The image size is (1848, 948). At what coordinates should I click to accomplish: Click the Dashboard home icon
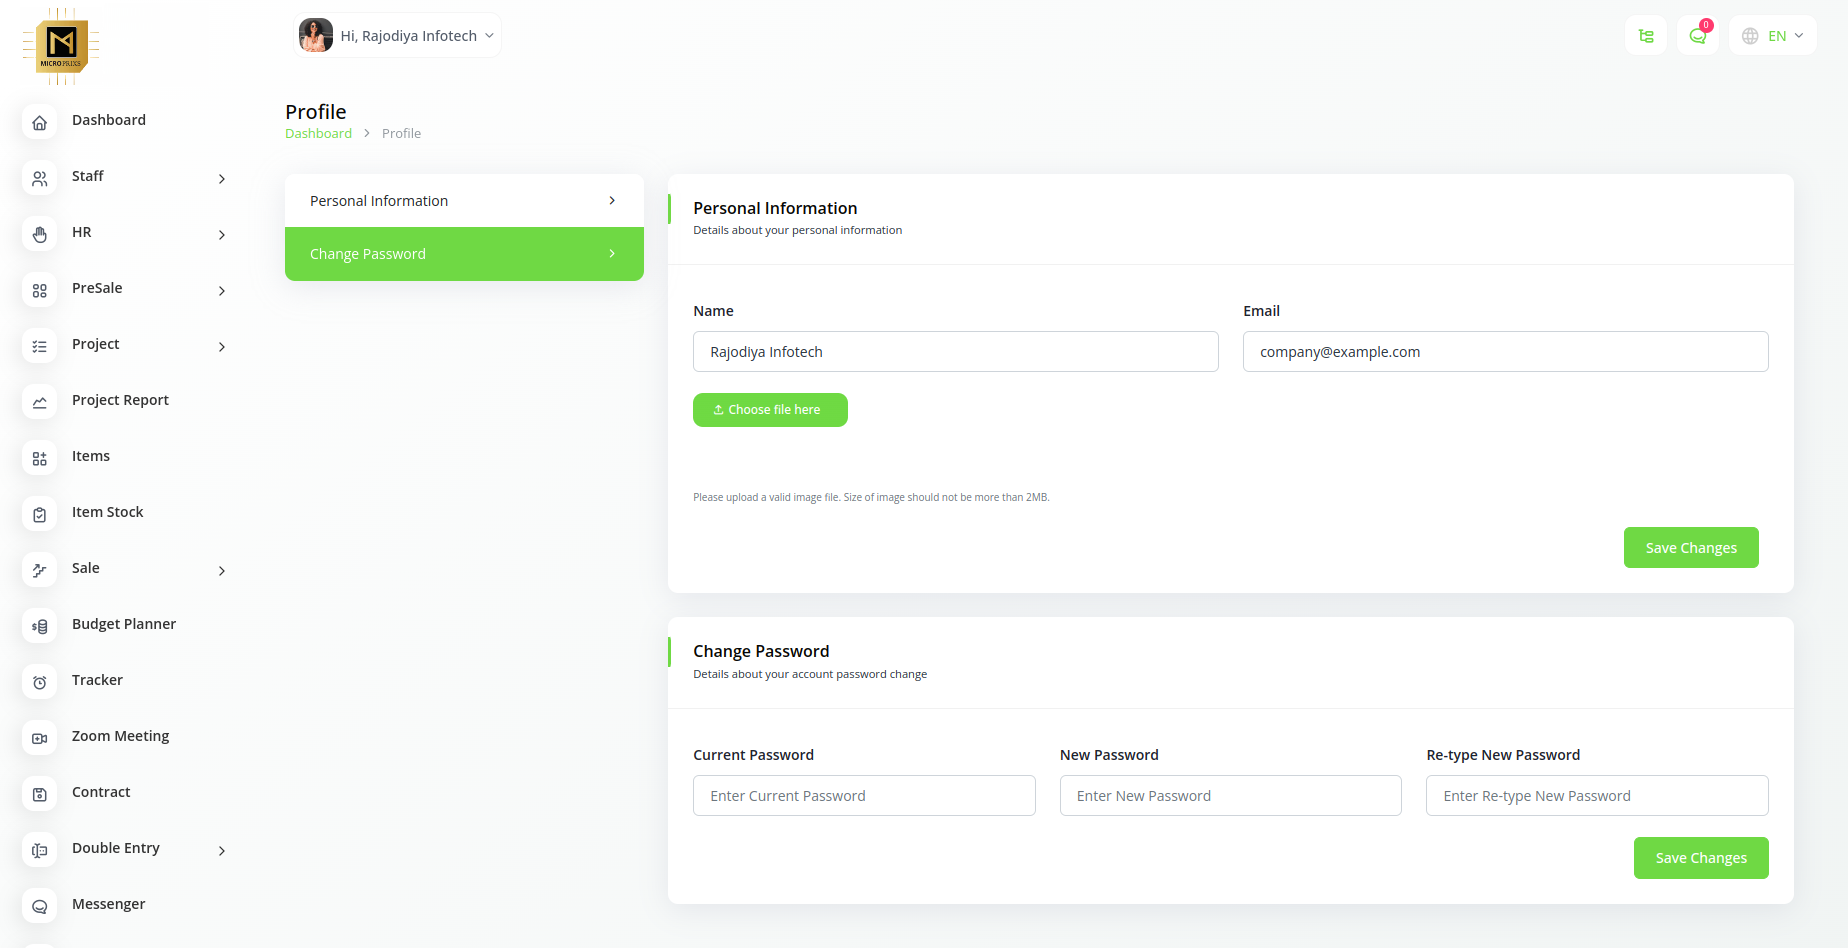point(40,123)
